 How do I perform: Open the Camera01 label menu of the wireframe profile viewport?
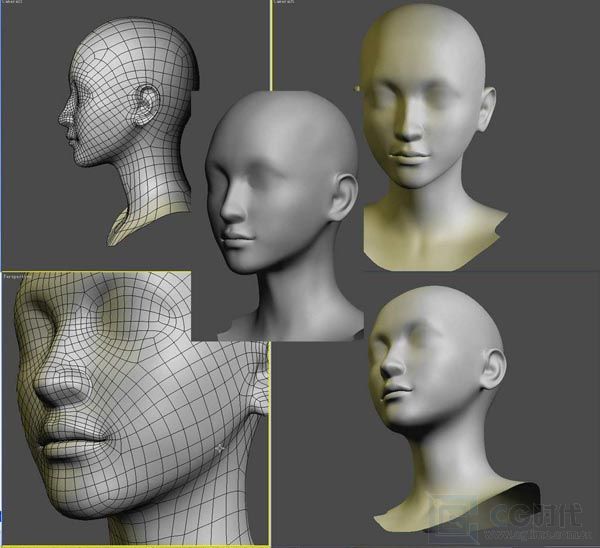coord(13,2)
